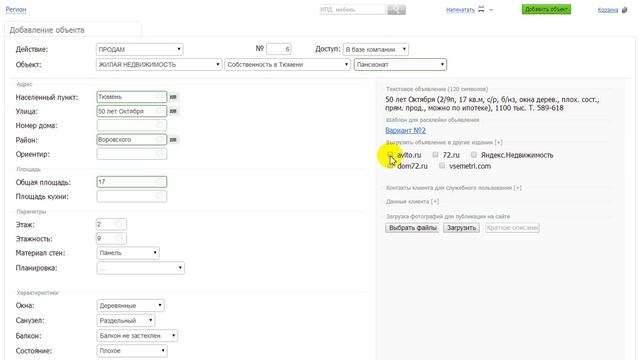
Task: Click Населенный пункт field containing Тюмень
Action: pos(131,97)
